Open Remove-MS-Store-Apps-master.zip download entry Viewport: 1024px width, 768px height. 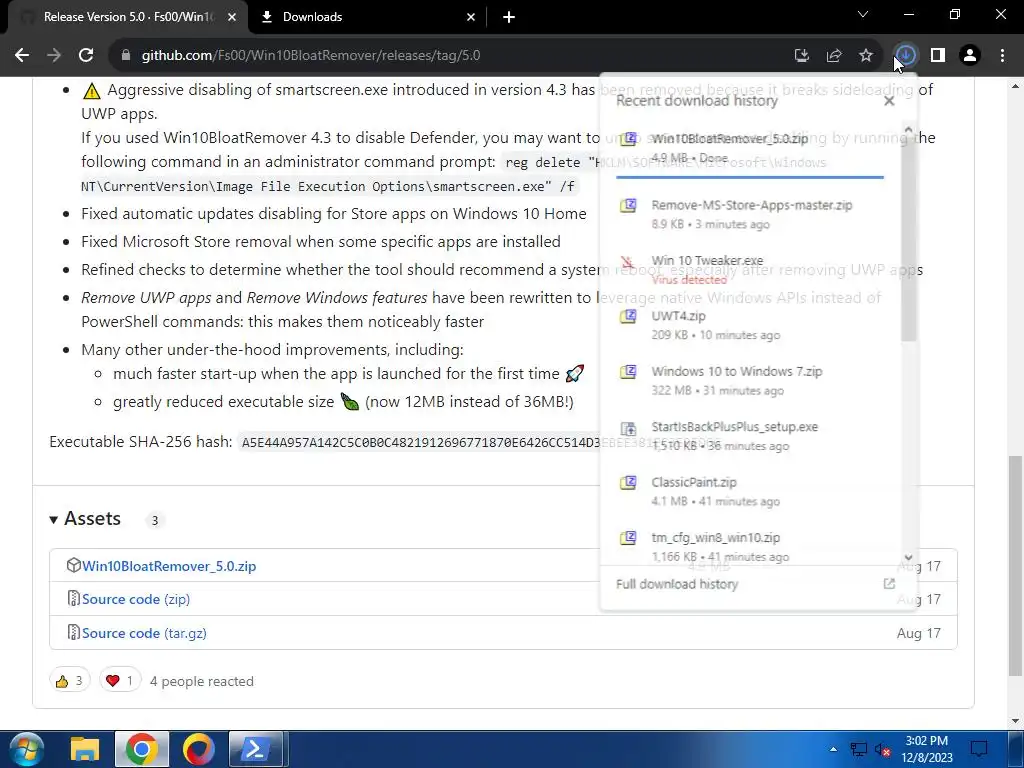point(750,214)
